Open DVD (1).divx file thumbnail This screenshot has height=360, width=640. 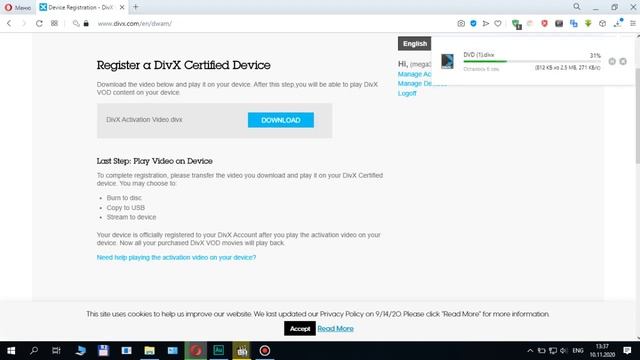447,61
